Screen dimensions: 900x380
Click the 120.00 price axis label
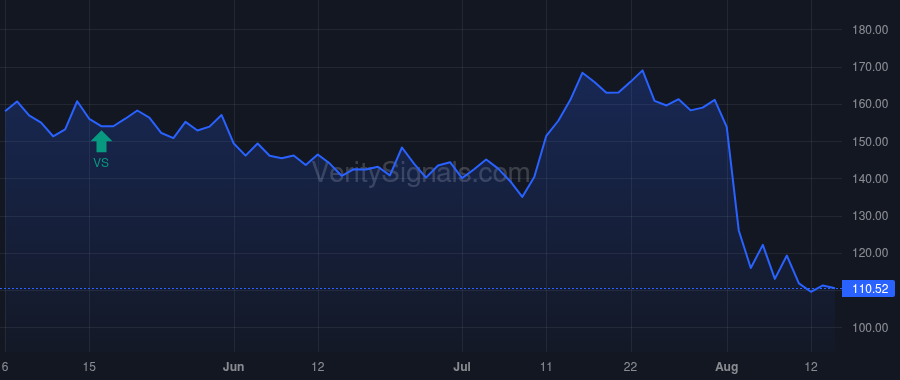coord(870,253)
